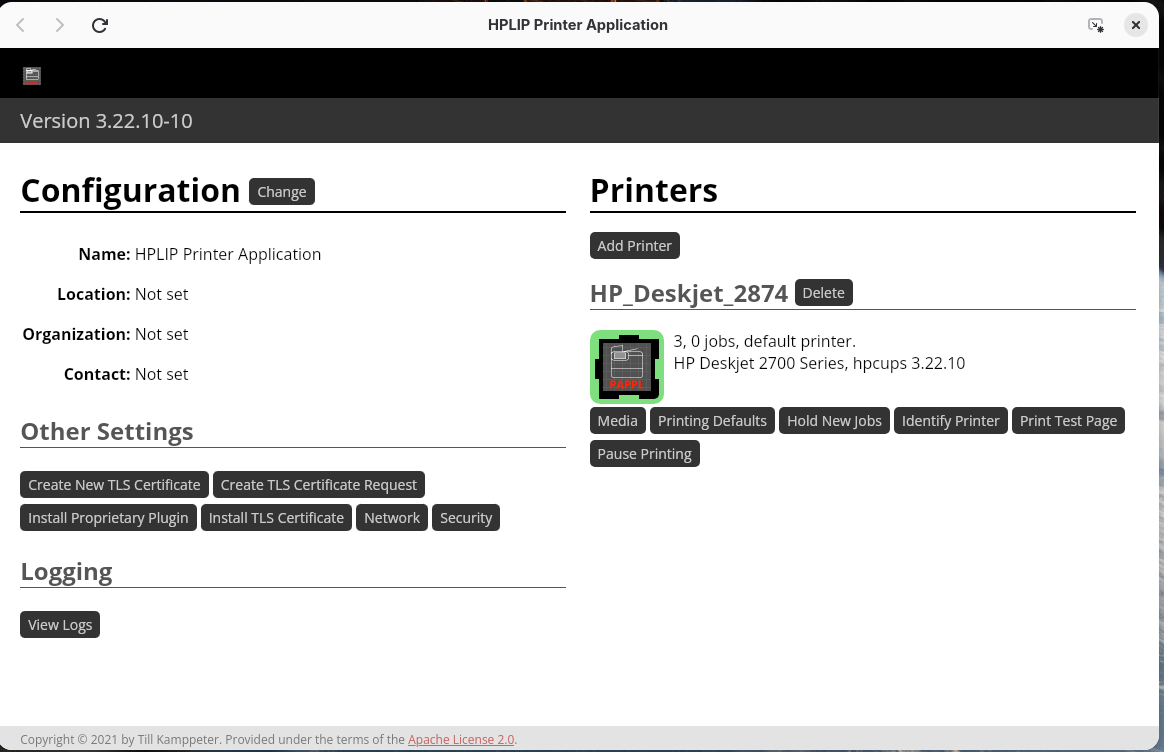Click the HPLIP home icon in header
The height and width of the screenshot is (752, 1164).
[x=32, y=75]
